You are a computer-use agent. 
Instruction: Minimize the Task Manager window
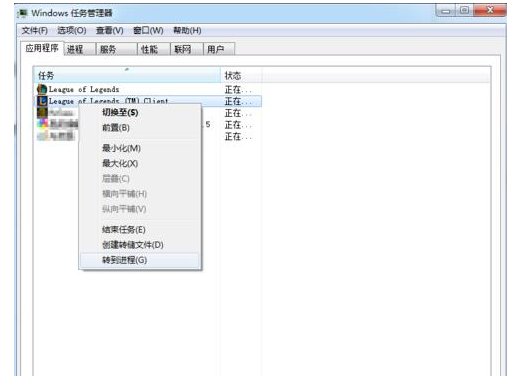coord(446,11)
